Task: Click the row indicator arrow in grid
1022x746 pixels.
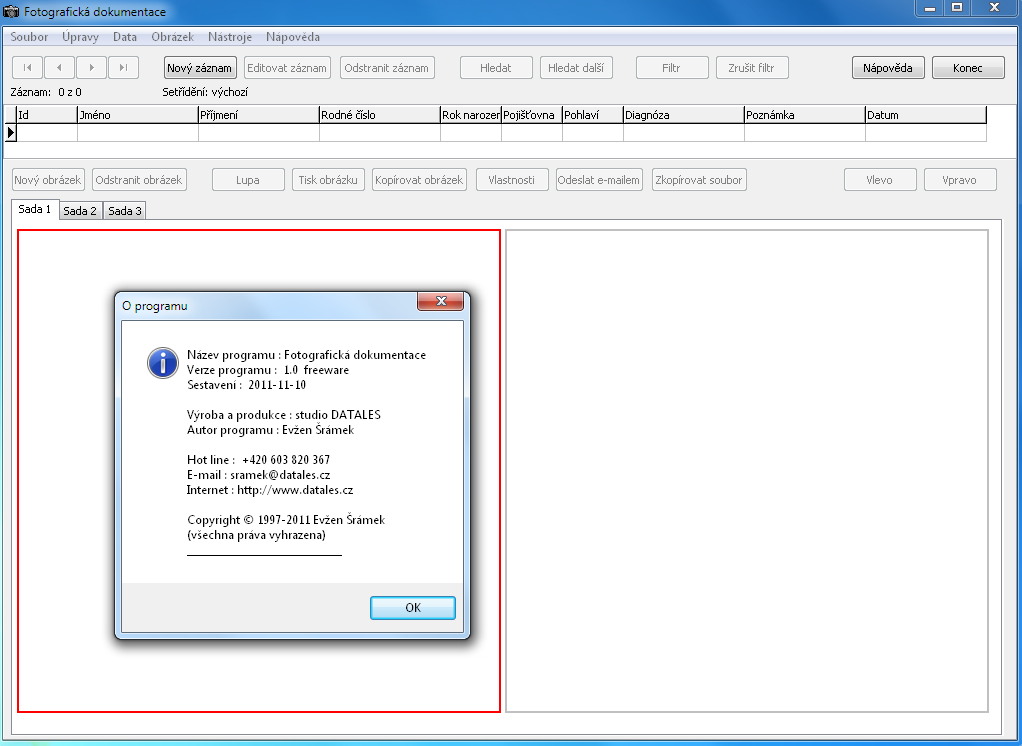Action: [x=11, y=132]
